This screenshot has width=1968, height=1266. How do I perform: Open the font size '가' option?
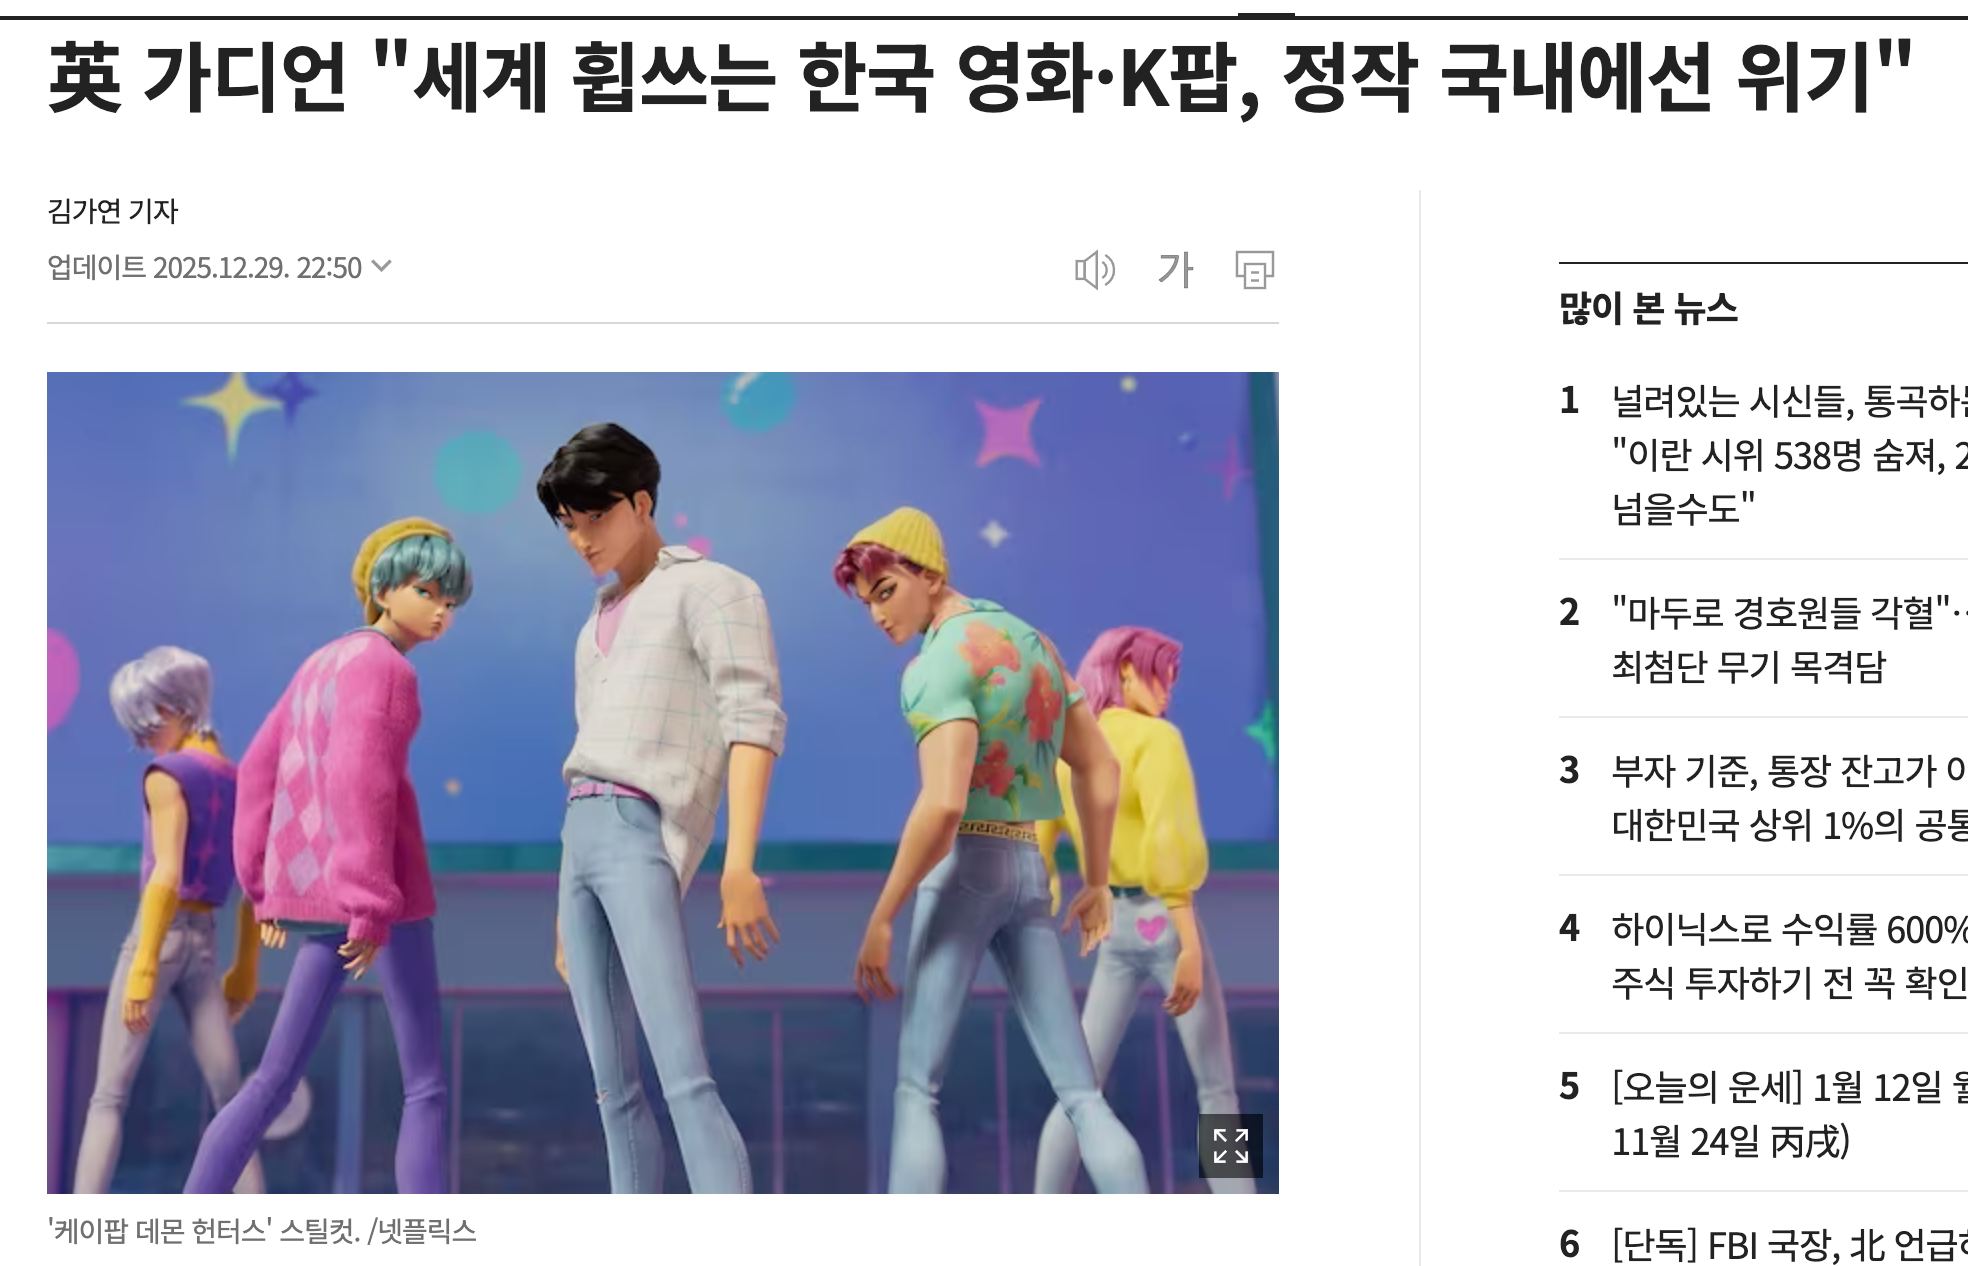(1175, 270)
